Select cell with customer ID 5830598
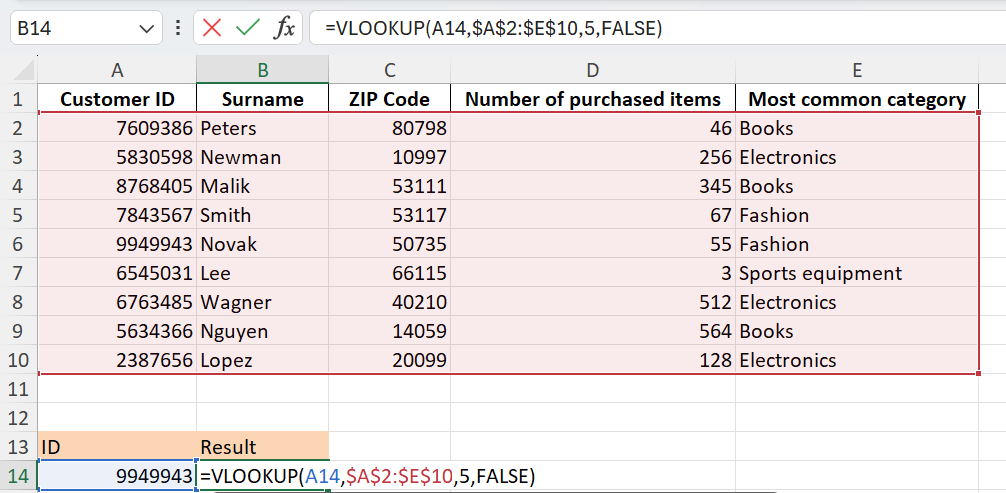1006x493 pixels. coord(117,157)
